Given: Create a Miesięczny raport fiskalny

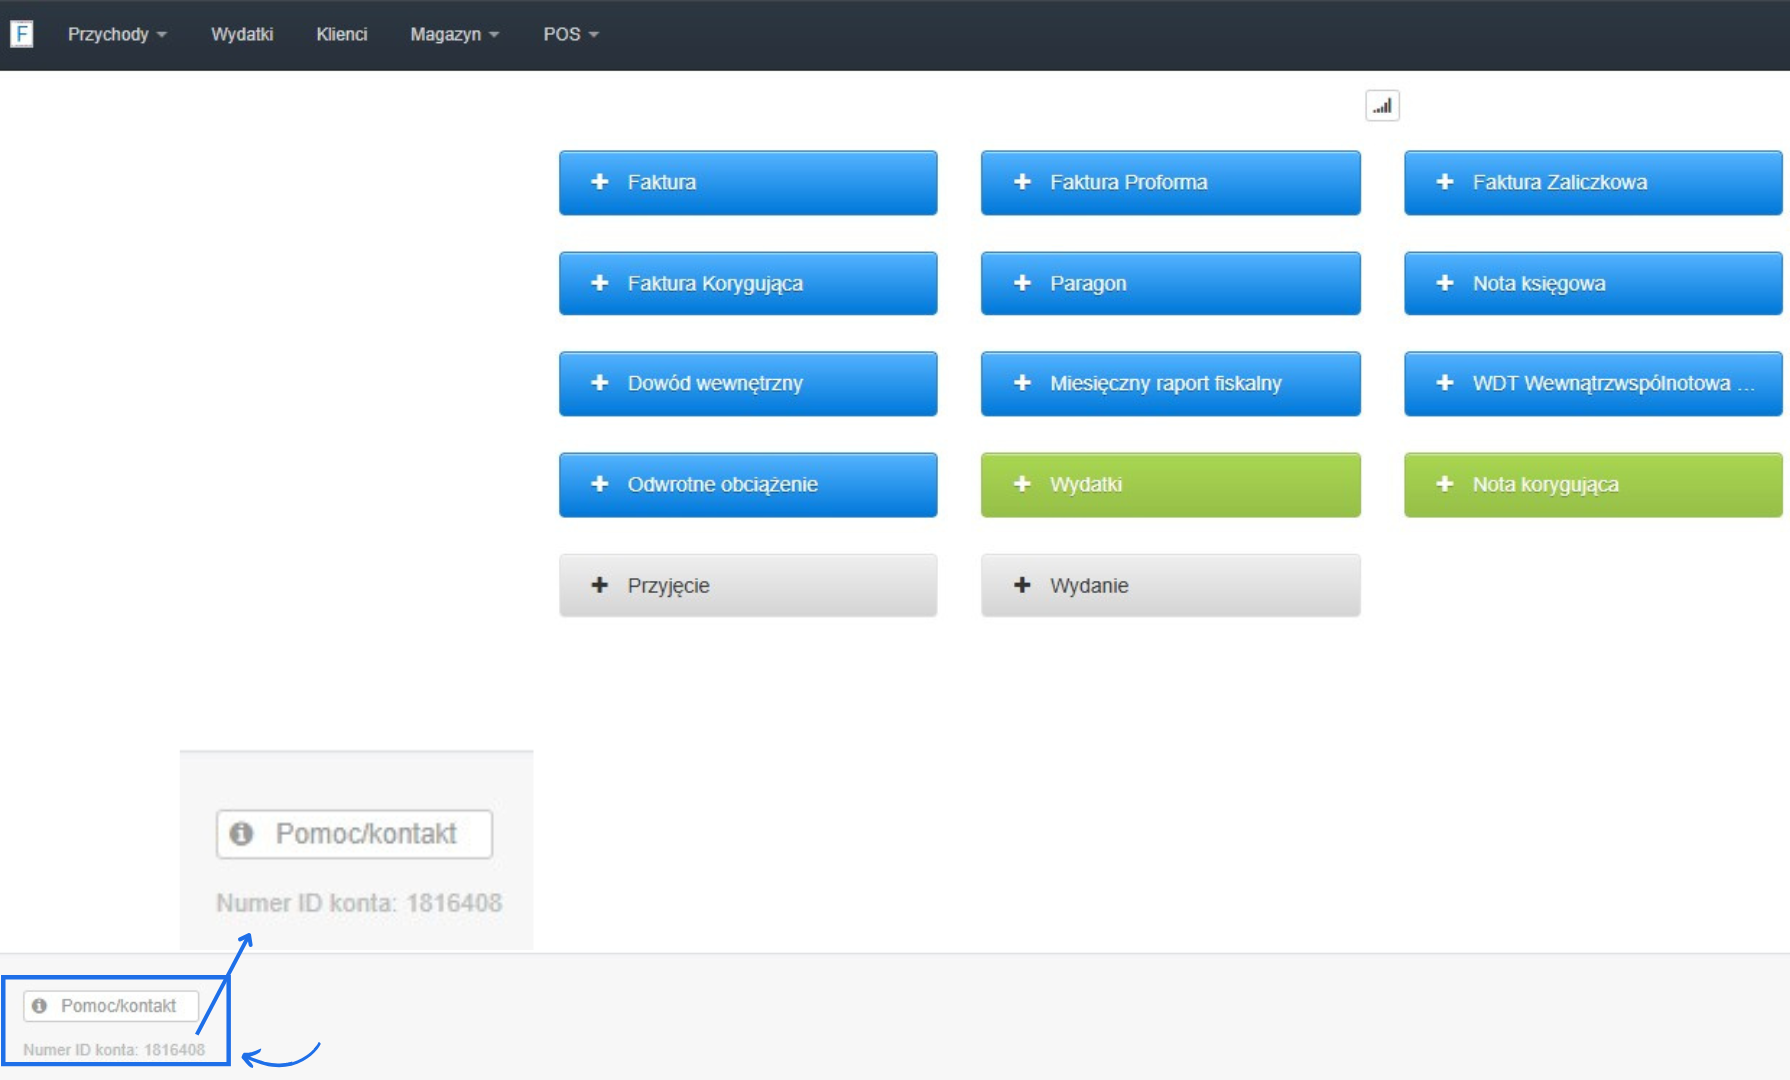Looking at the screenshot, I should click(x=1170, y=383).
